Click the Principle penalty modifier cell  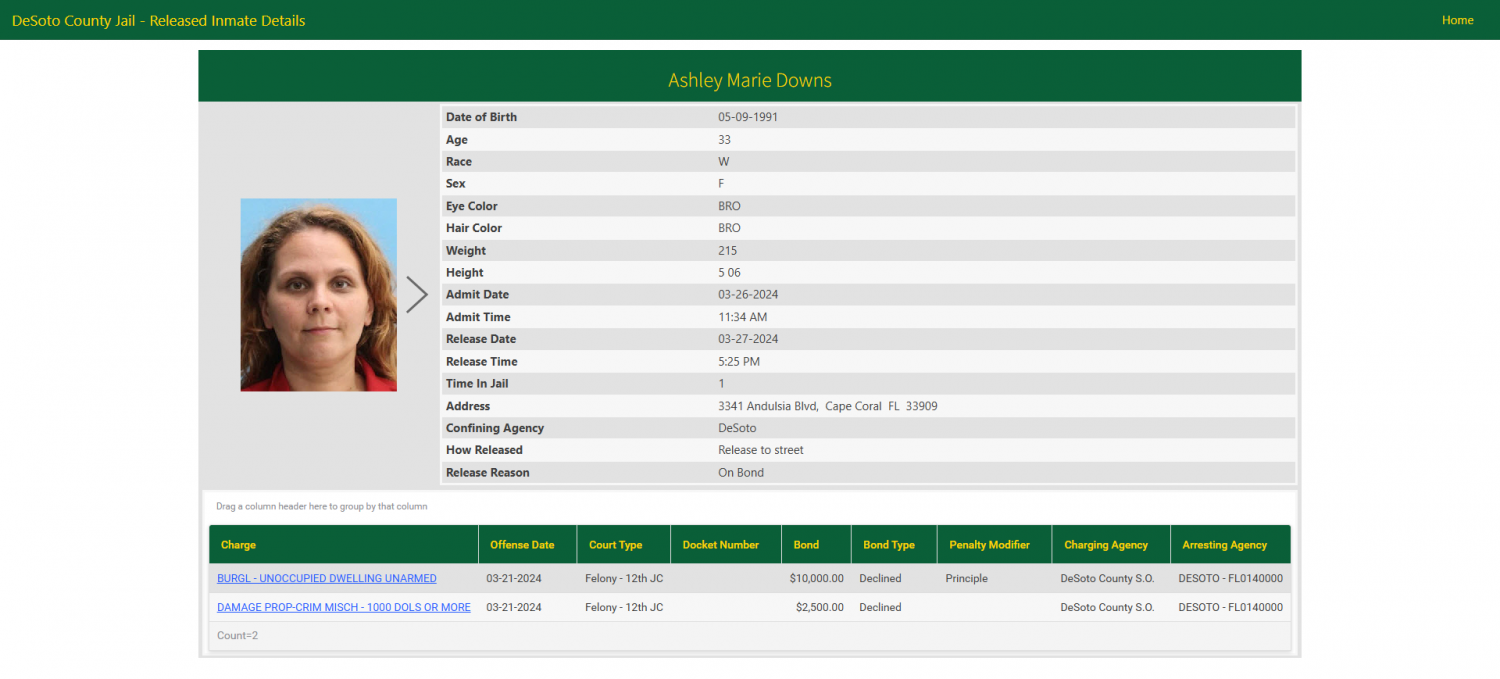tap(966, 578)
